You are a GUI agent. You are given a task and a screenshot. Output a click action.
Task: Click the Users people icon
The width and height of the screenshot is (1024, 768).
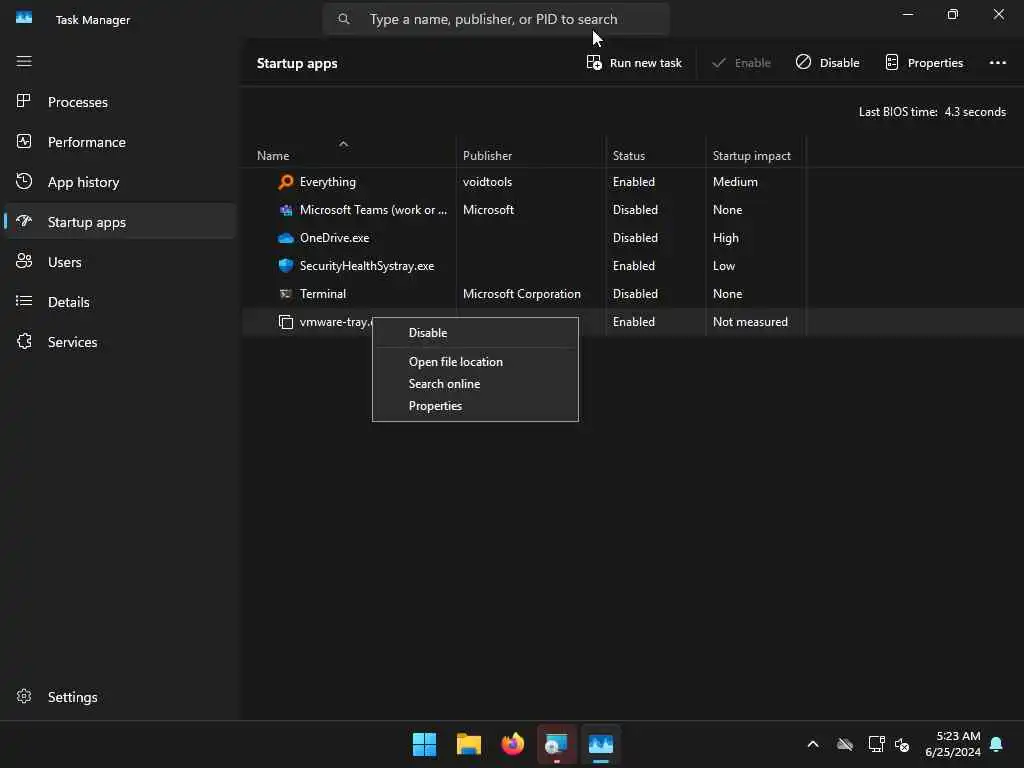(24, 261)
